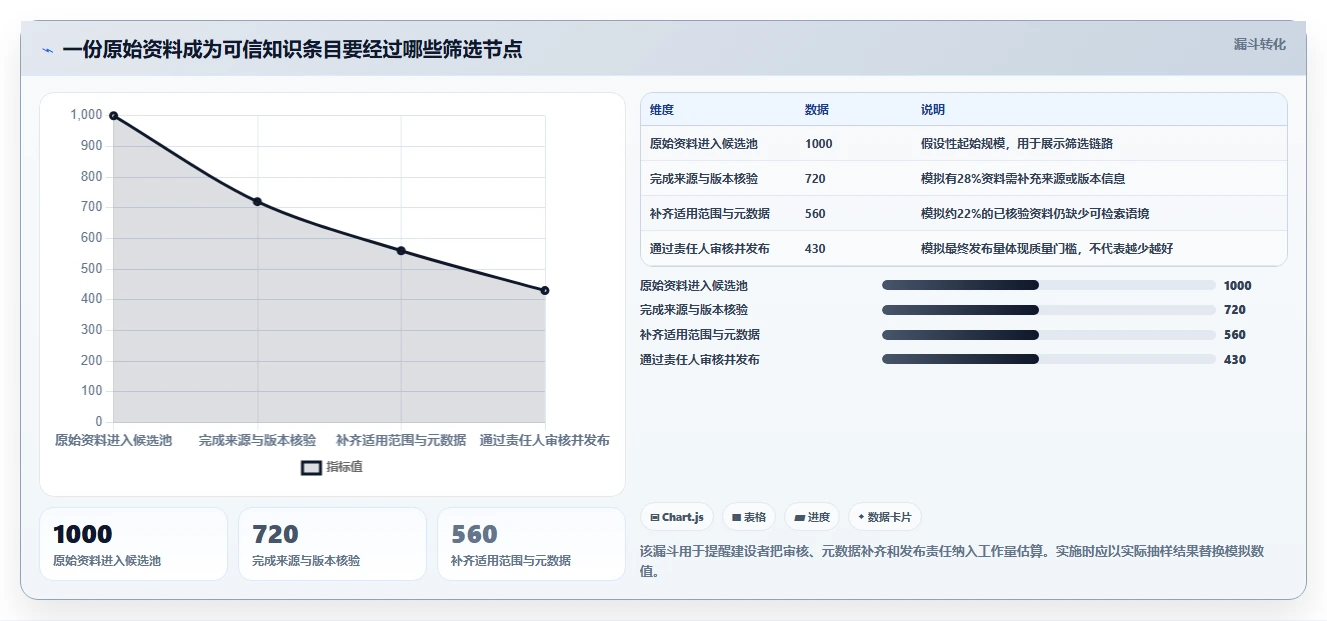Click progress label 补齐适用范围与元数据
Image resolution: width=1327 pixels, height=621 pixels.
tap(699, 335)
